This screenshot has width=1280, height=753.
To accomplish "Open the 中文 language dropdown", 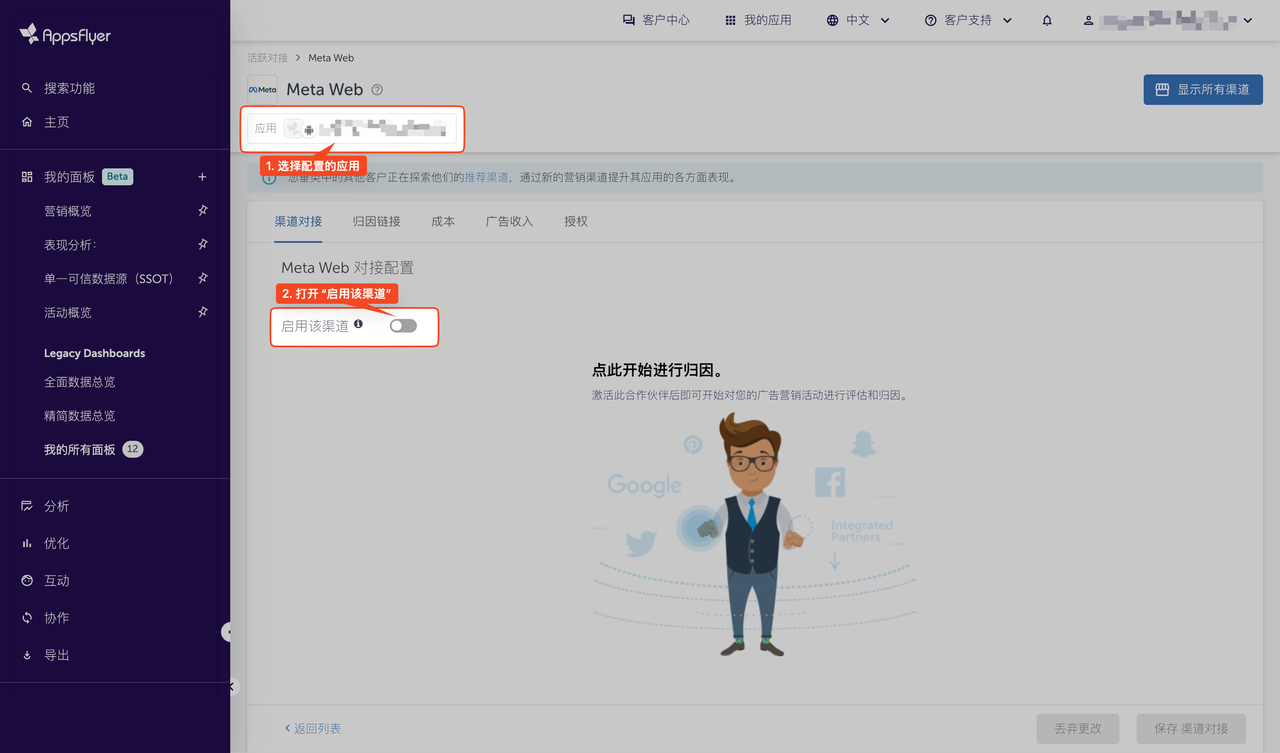I will (x=858, y=20).
